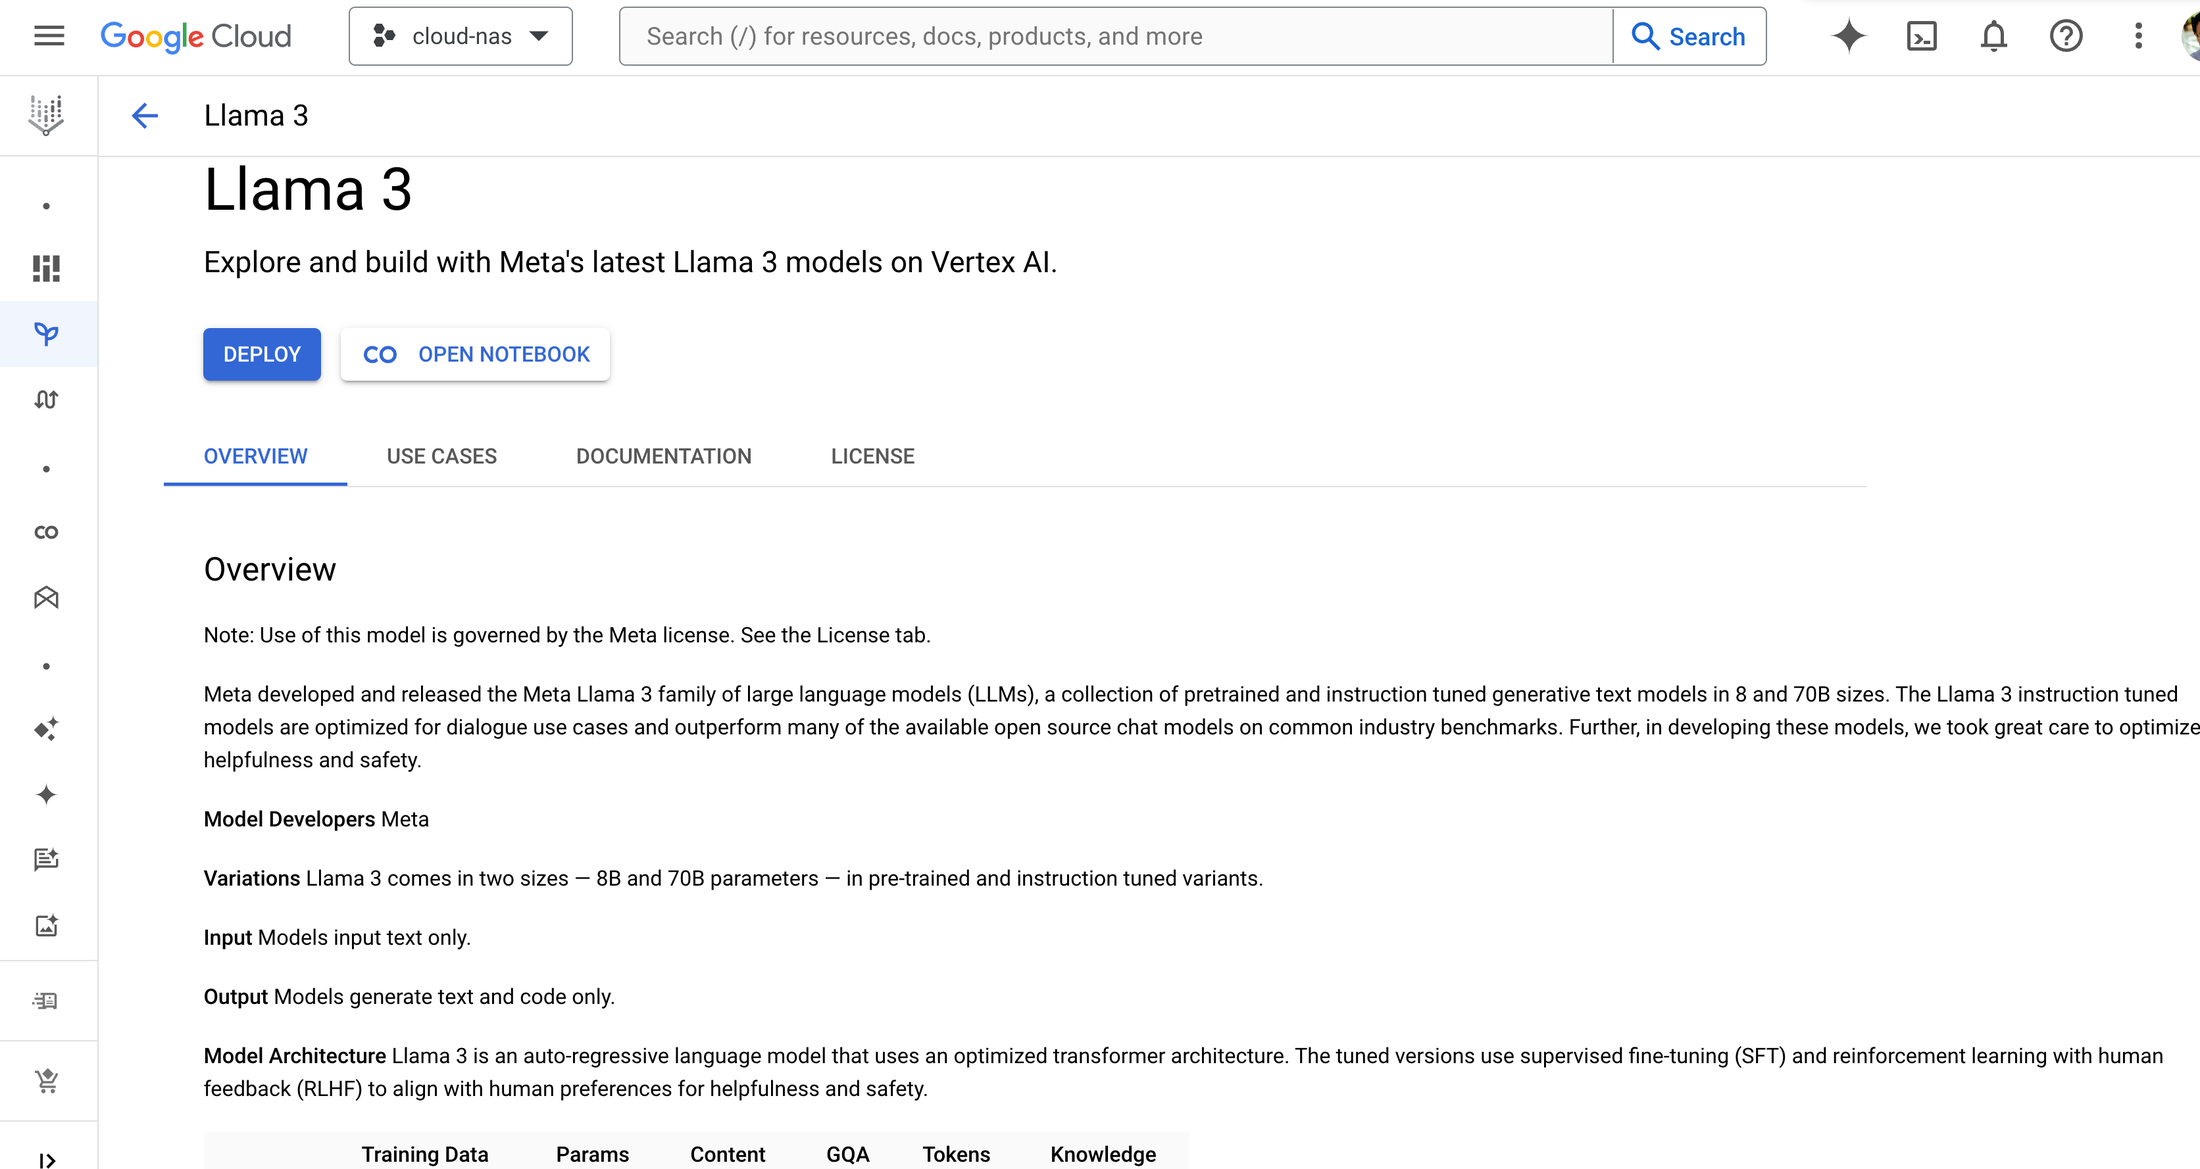2200x1169 pixels.
Task: Click the Gemini AI assistant sparkle icon
Action: [x=1851, y=36]
